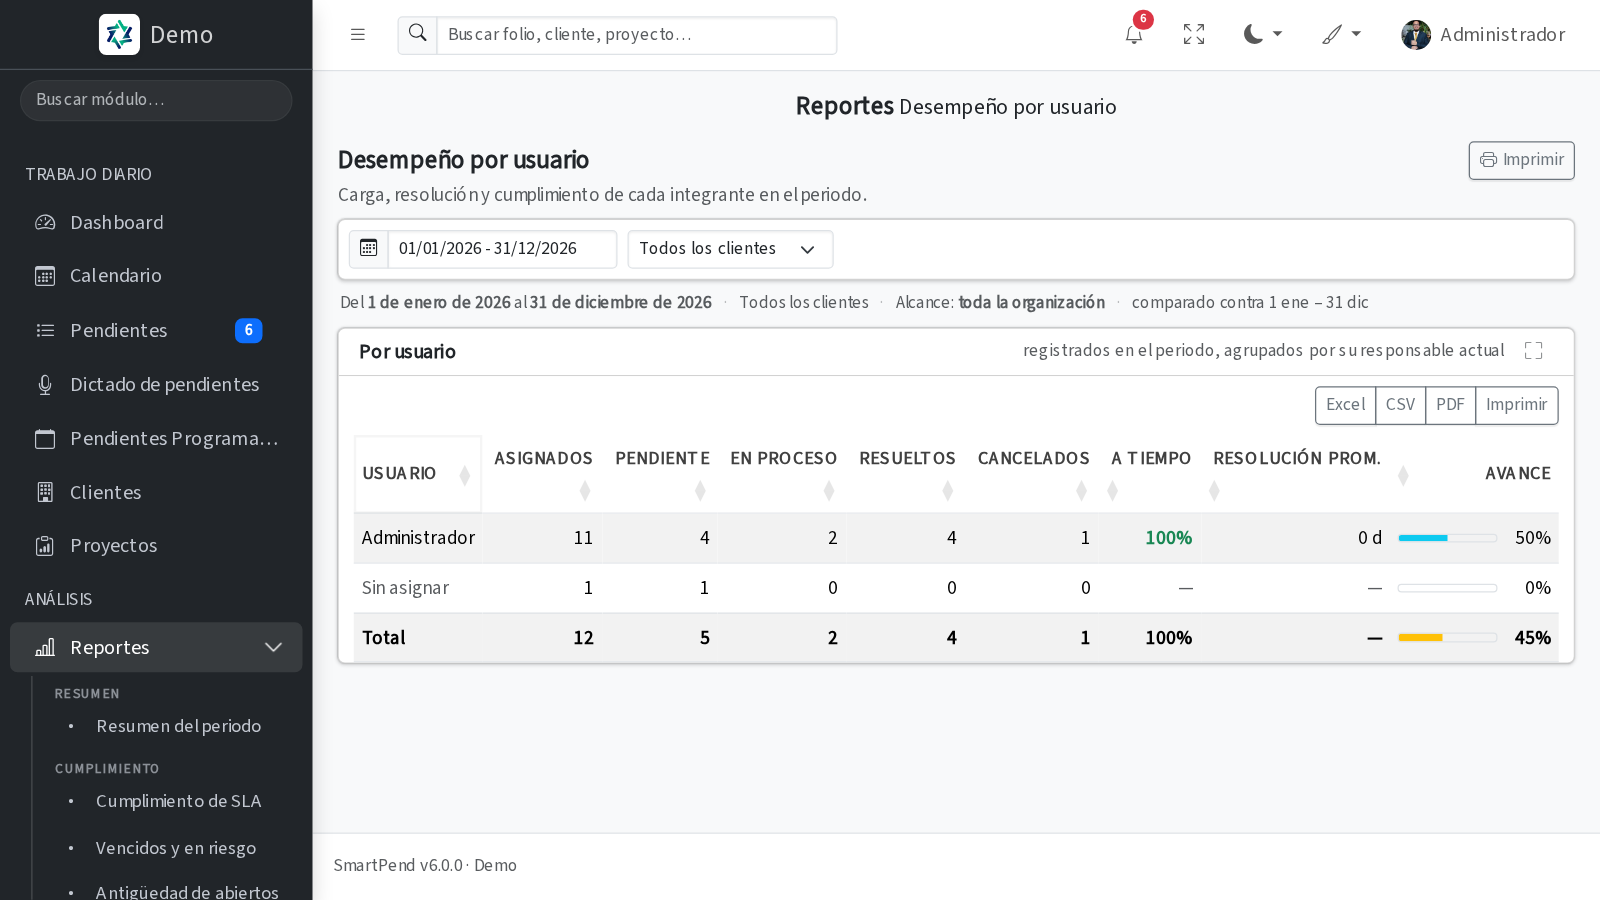Sort by RESUELTOS column

(907, 474)
